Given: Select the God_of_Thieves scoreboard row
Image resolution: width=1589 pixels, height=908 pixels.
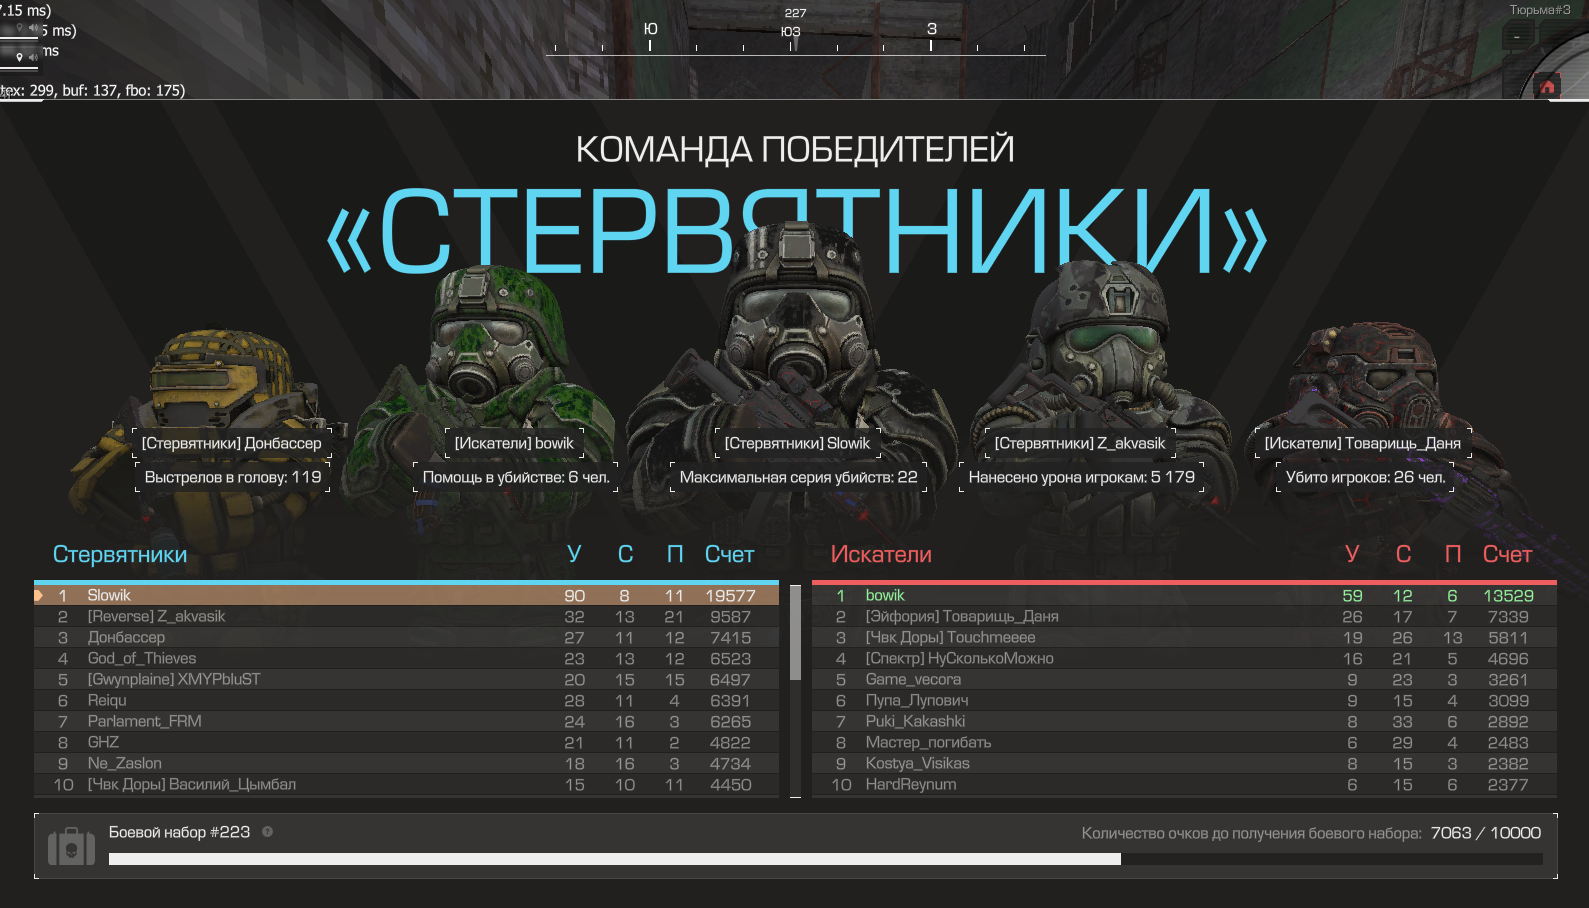Looking at the screenshot, I should [406, 658].
